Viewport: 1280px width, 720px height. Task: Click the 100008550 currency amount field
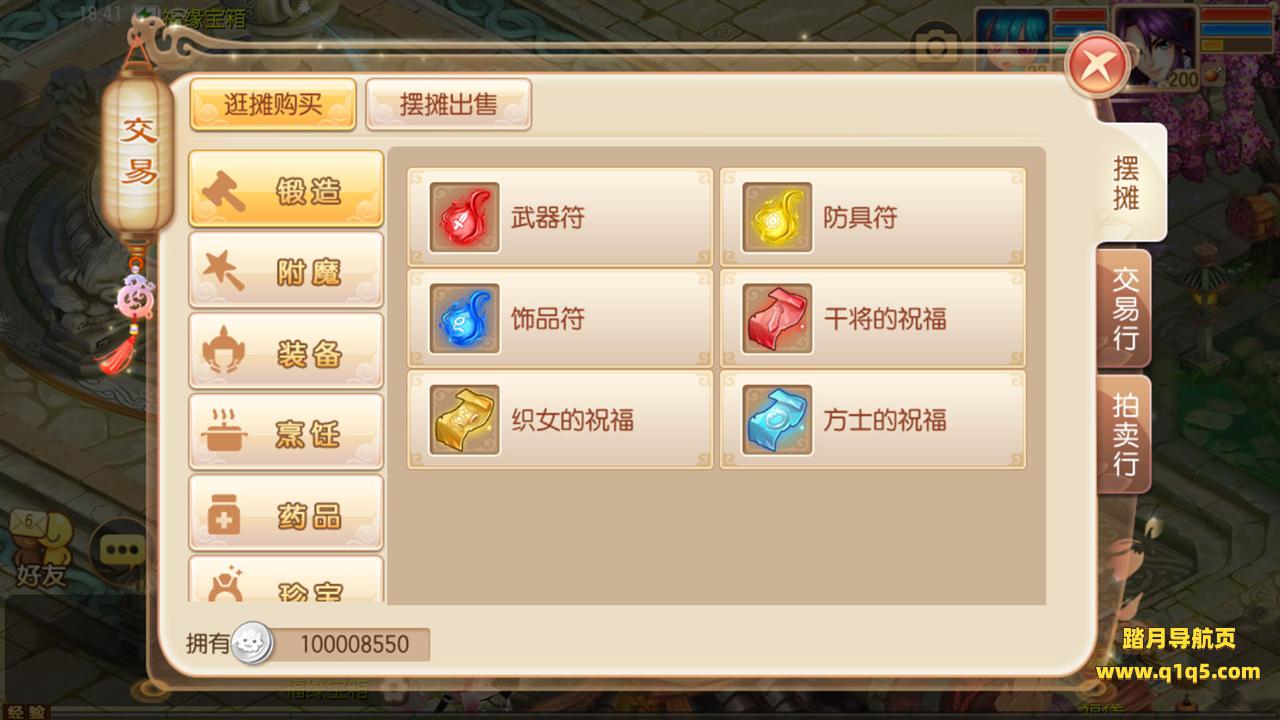(x=349, y=644)
